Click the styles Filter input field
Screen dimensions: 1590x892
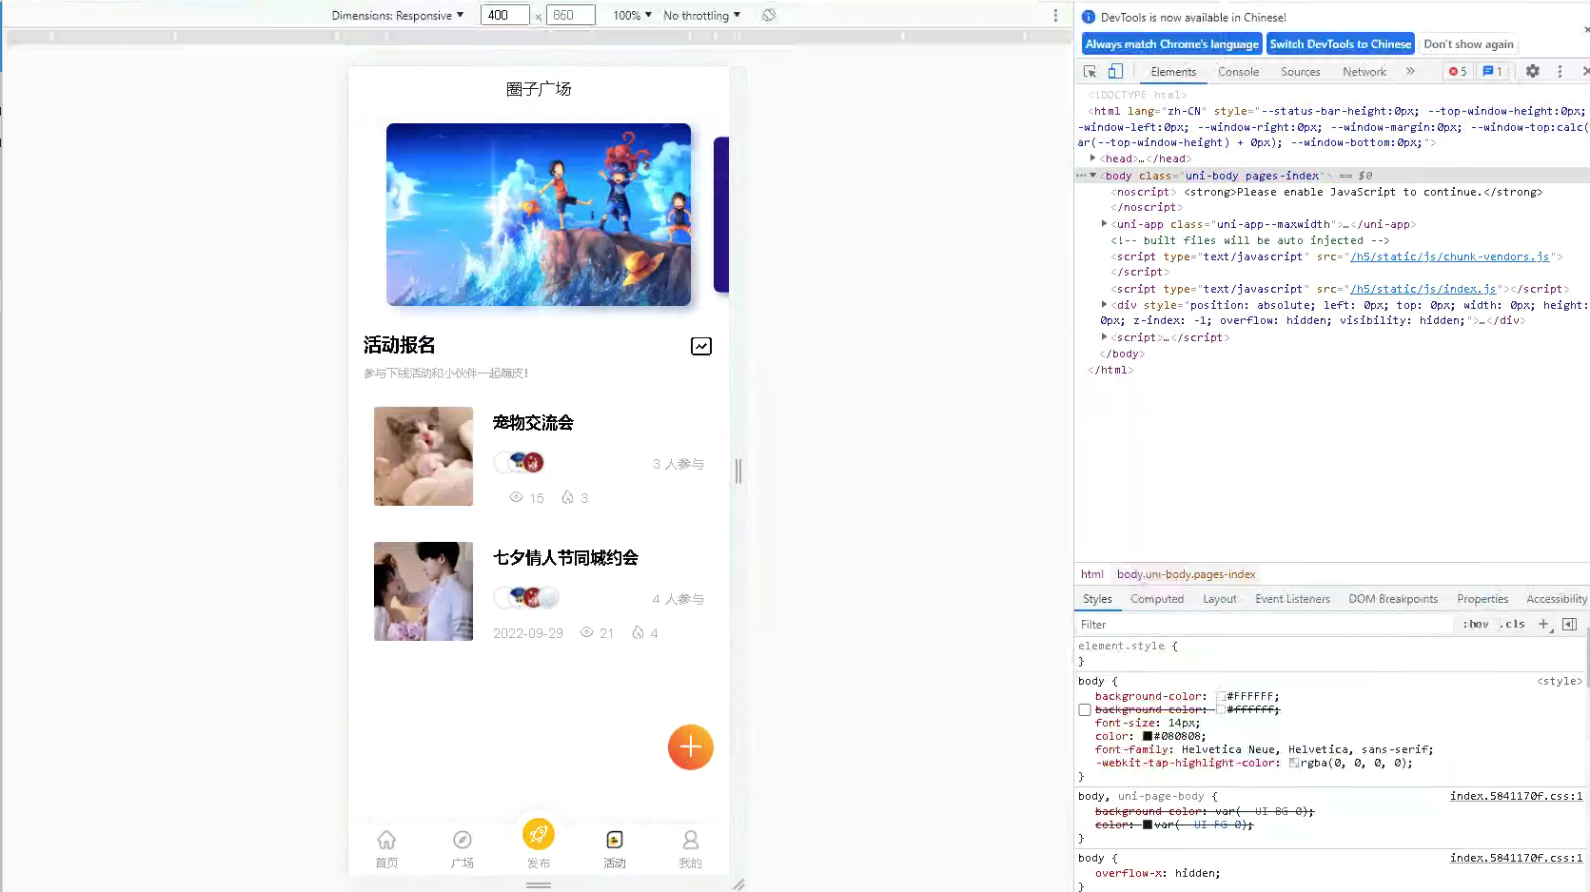(1264, 624)
